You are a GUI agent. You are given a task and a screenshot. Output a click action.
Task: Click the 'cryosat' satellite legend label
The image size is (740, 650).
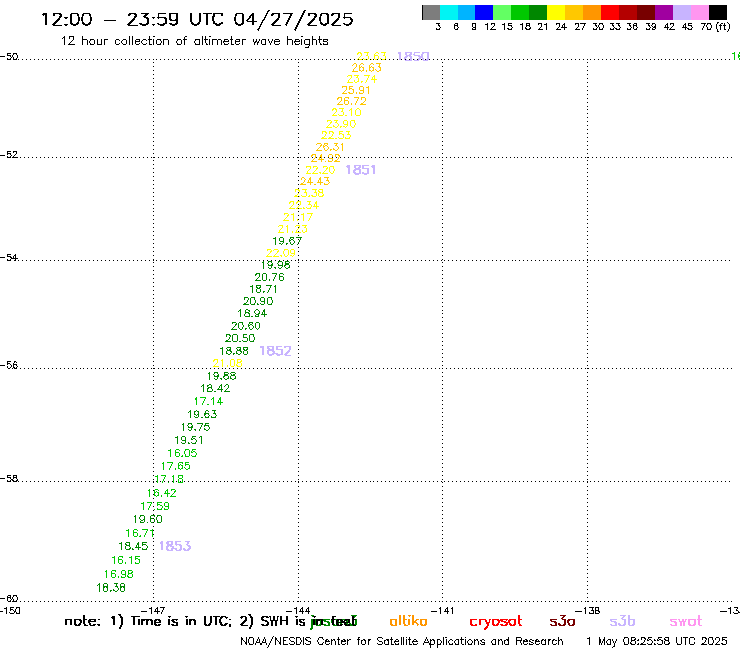coord(496,622)
